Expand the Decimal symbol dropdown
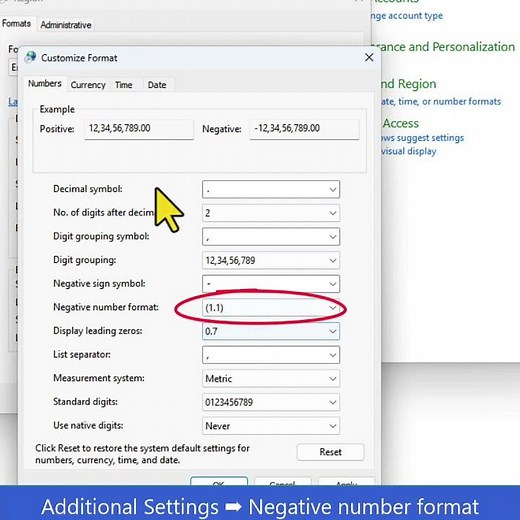 [x=271, y=189]
